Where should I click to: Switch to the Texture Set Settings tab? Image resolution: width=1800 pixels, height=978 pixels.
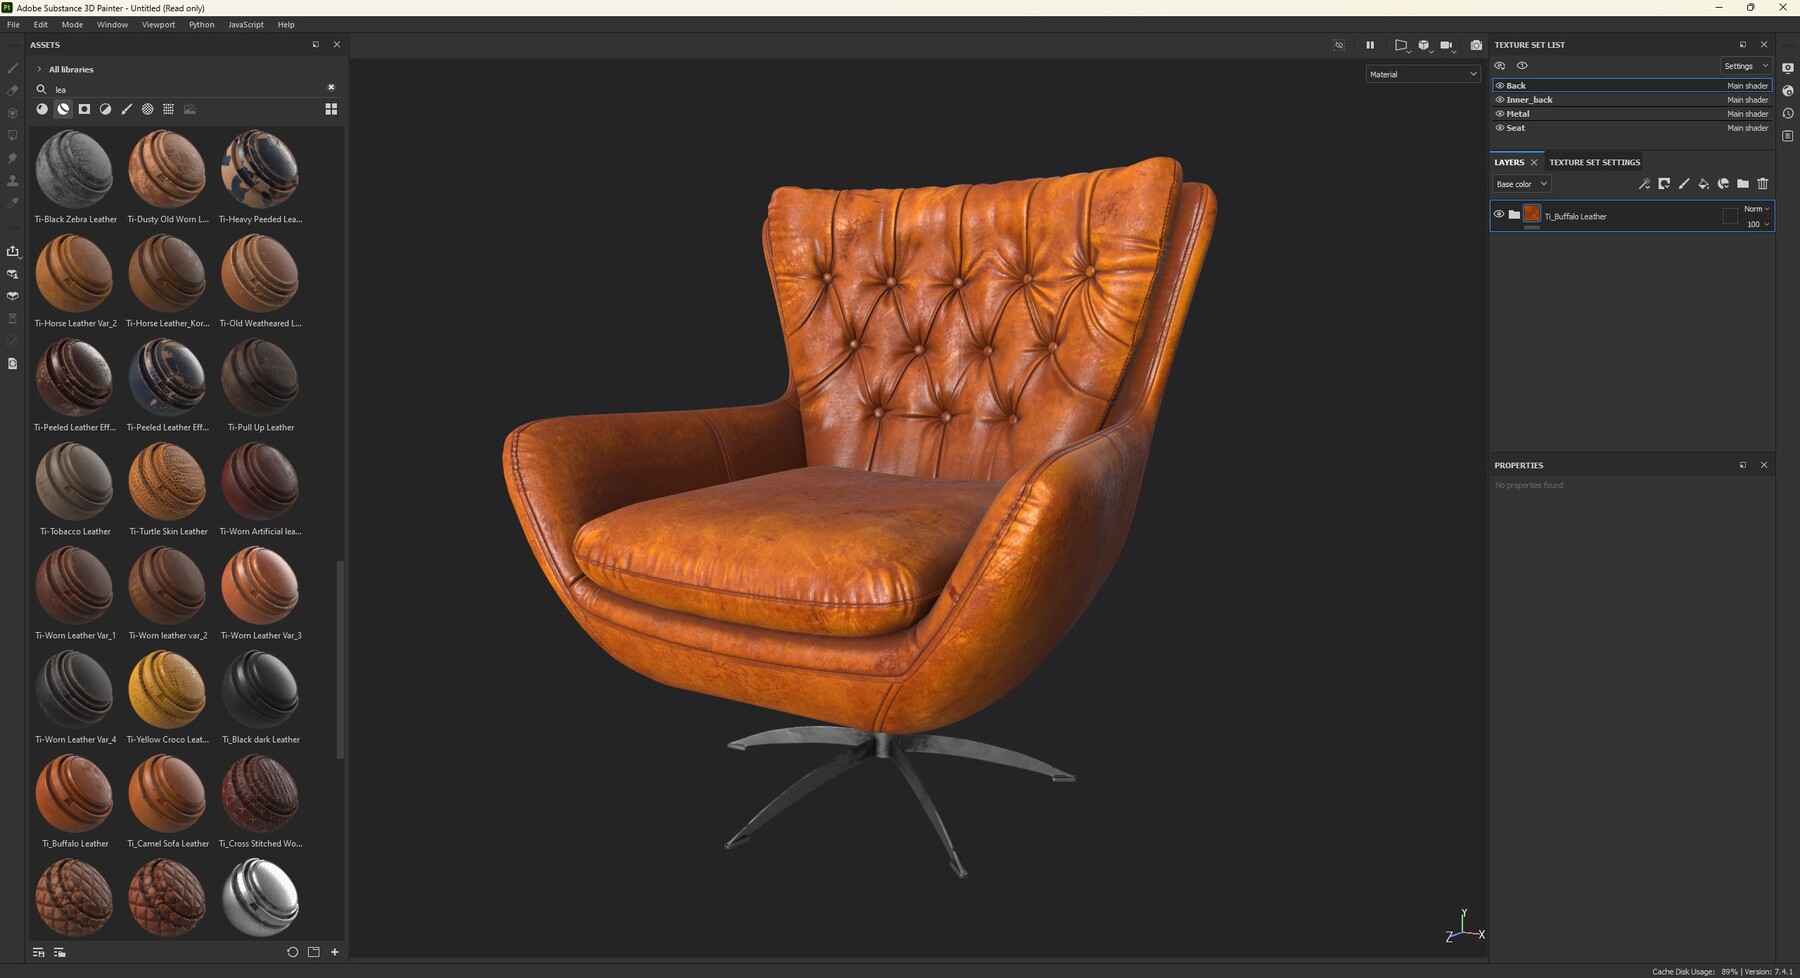pos(1594,161)
